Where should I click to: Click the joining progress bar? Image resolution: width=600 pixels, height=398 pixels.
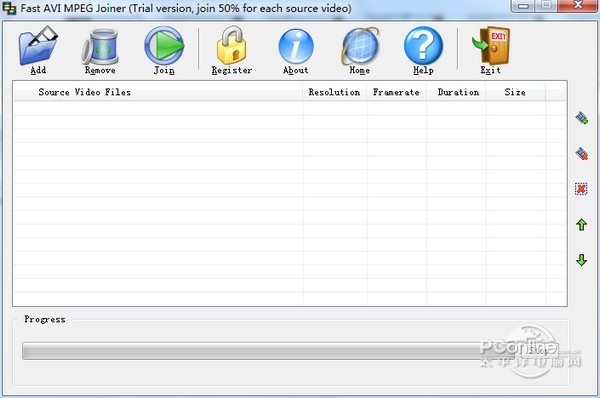point(268,351)
